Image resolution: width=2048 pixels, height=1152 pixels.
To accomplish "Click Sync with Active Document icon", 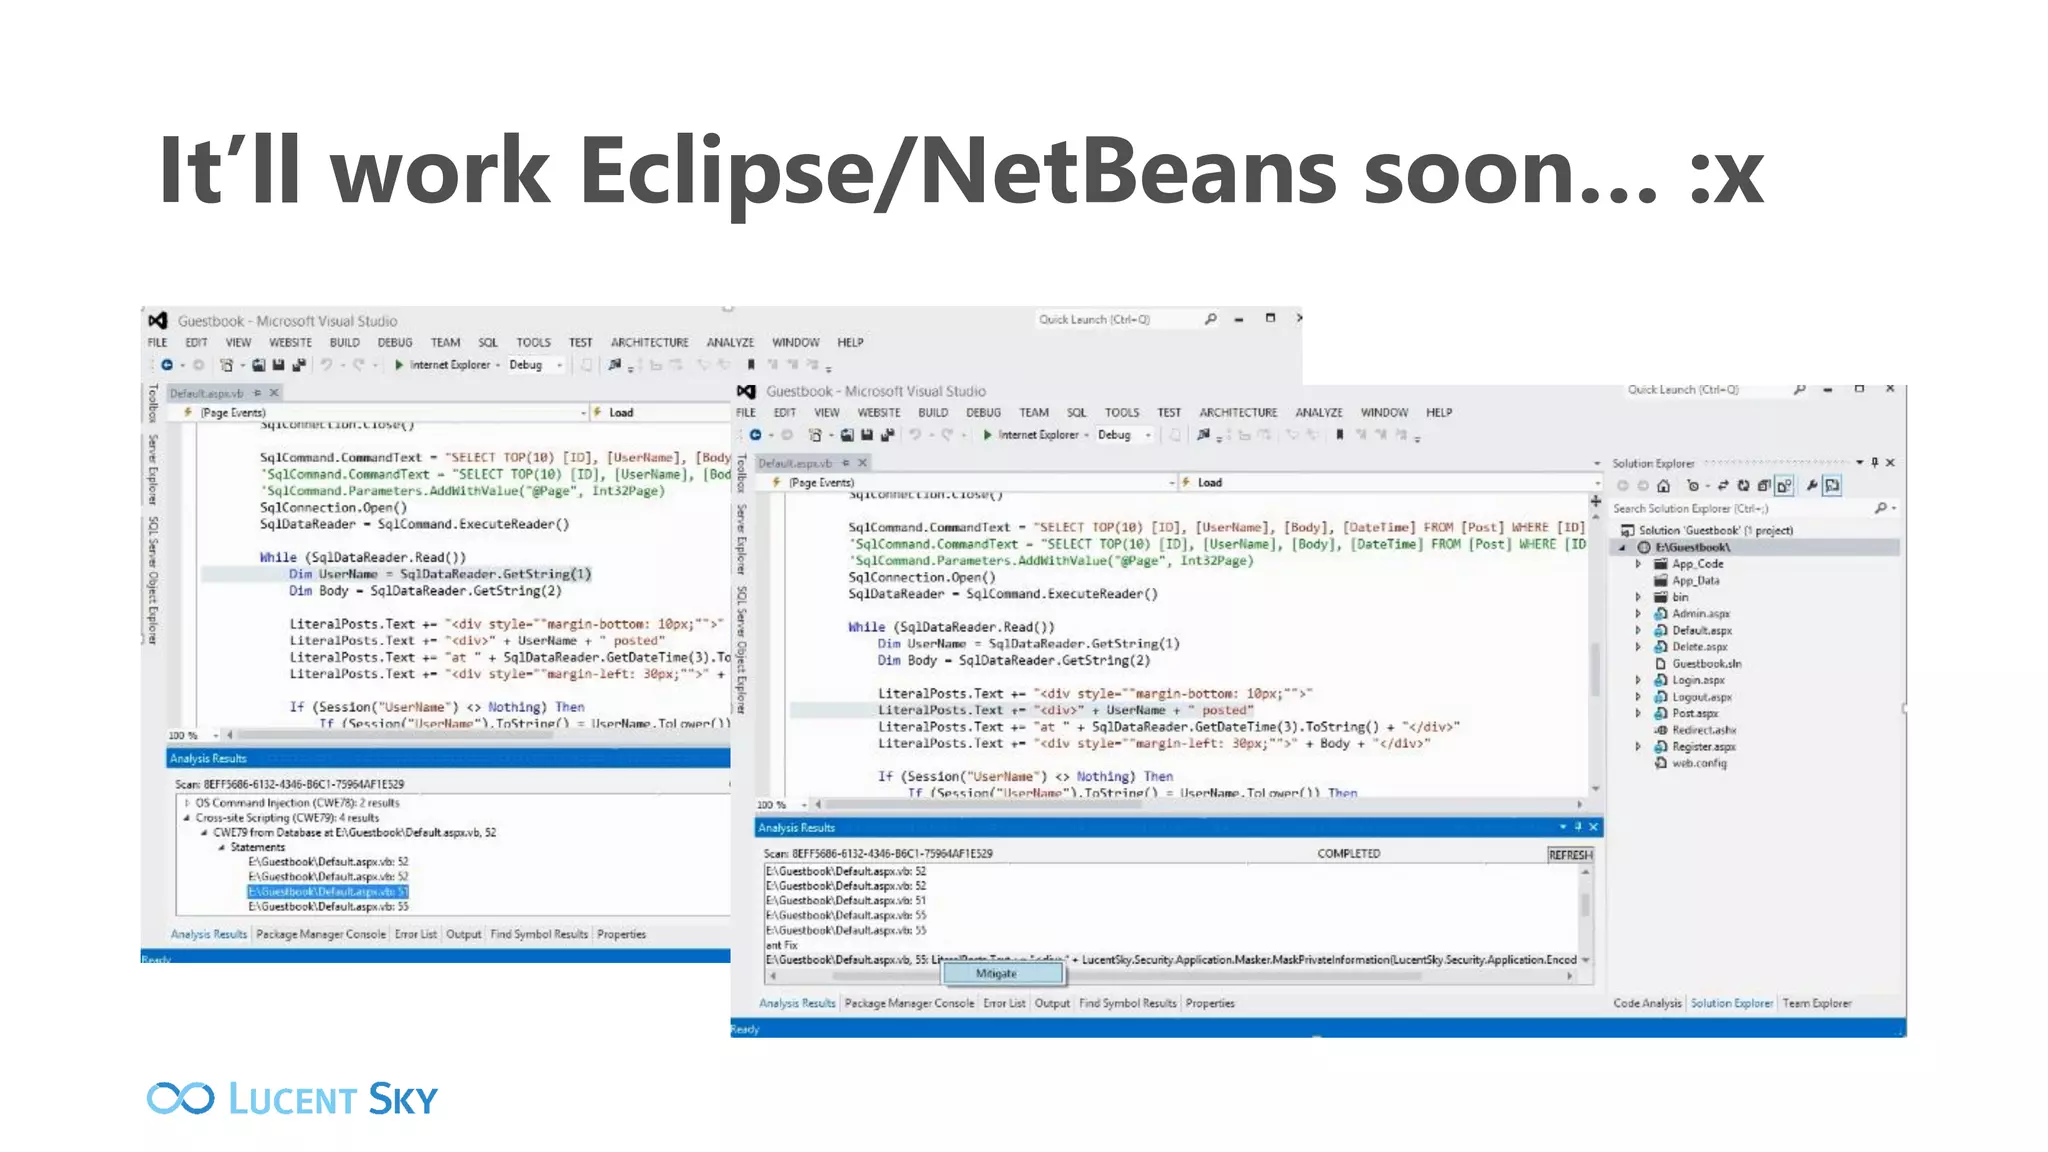I will (x=1723, y=486).
